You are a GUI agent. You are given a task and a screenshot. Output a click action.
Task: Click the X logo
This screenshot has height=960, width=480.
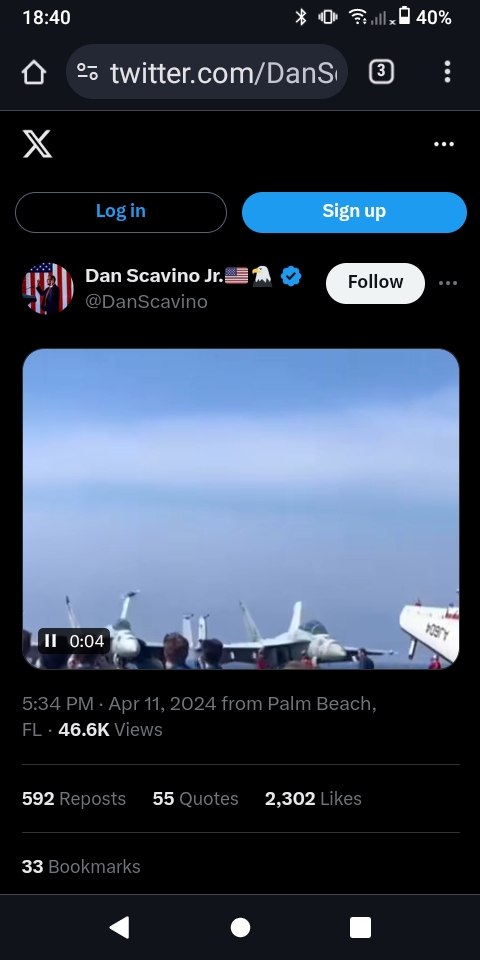pyautogui.click(x=37, y=144)
